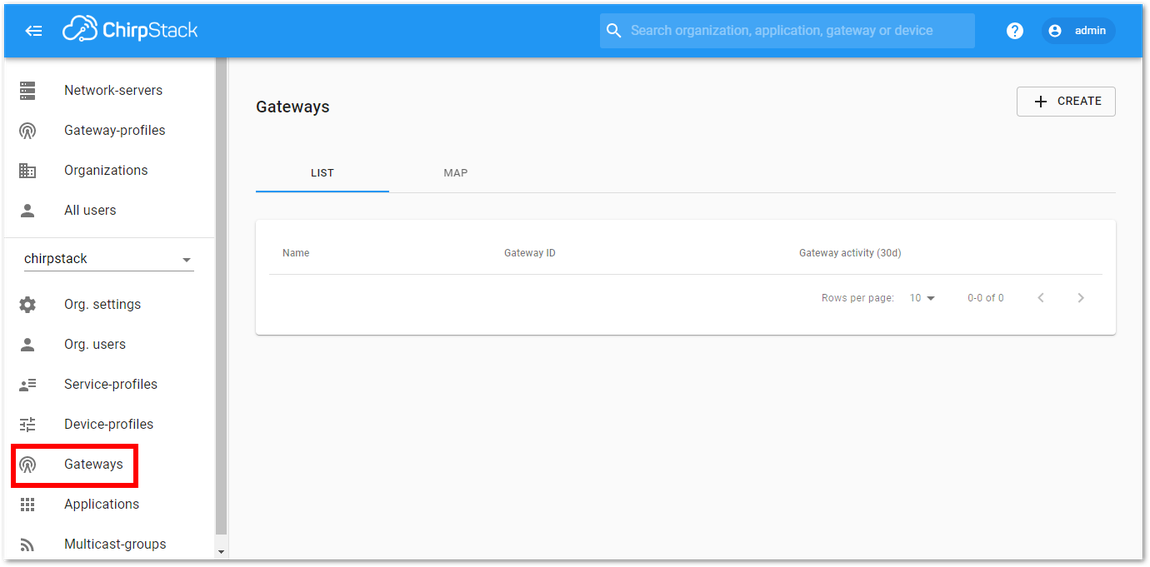Open the chirpstack organization dropdown
The image size is (1150, 567).
point(109,259)
